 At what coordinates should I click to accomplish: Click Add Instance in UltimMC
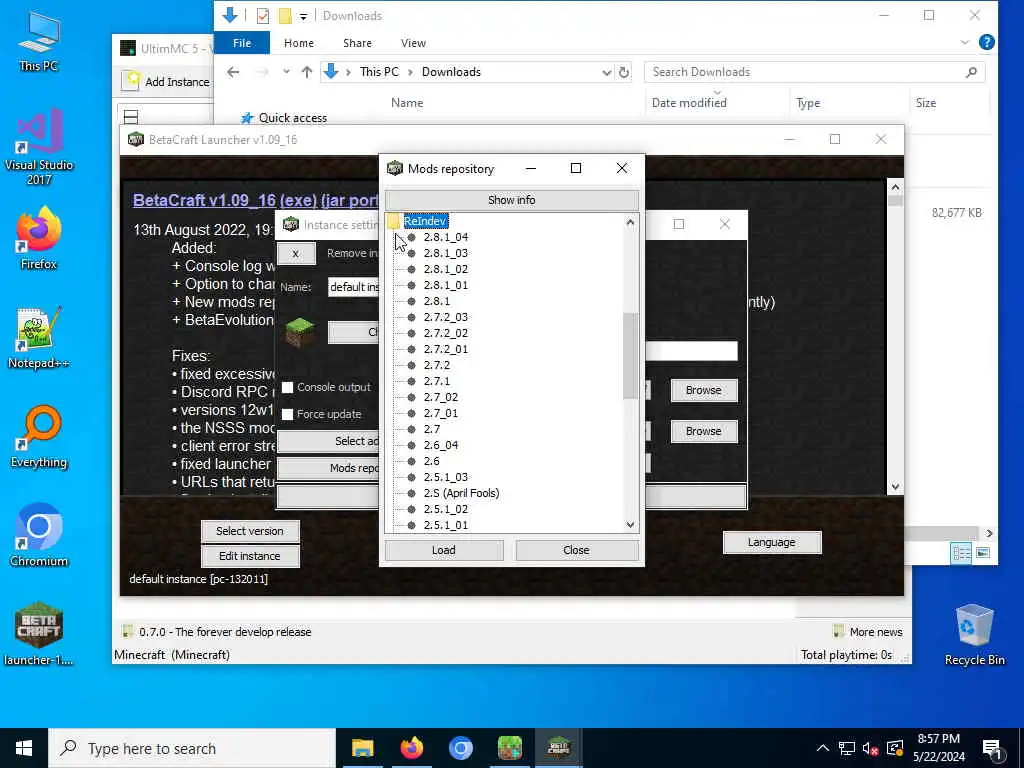(168, 82)
